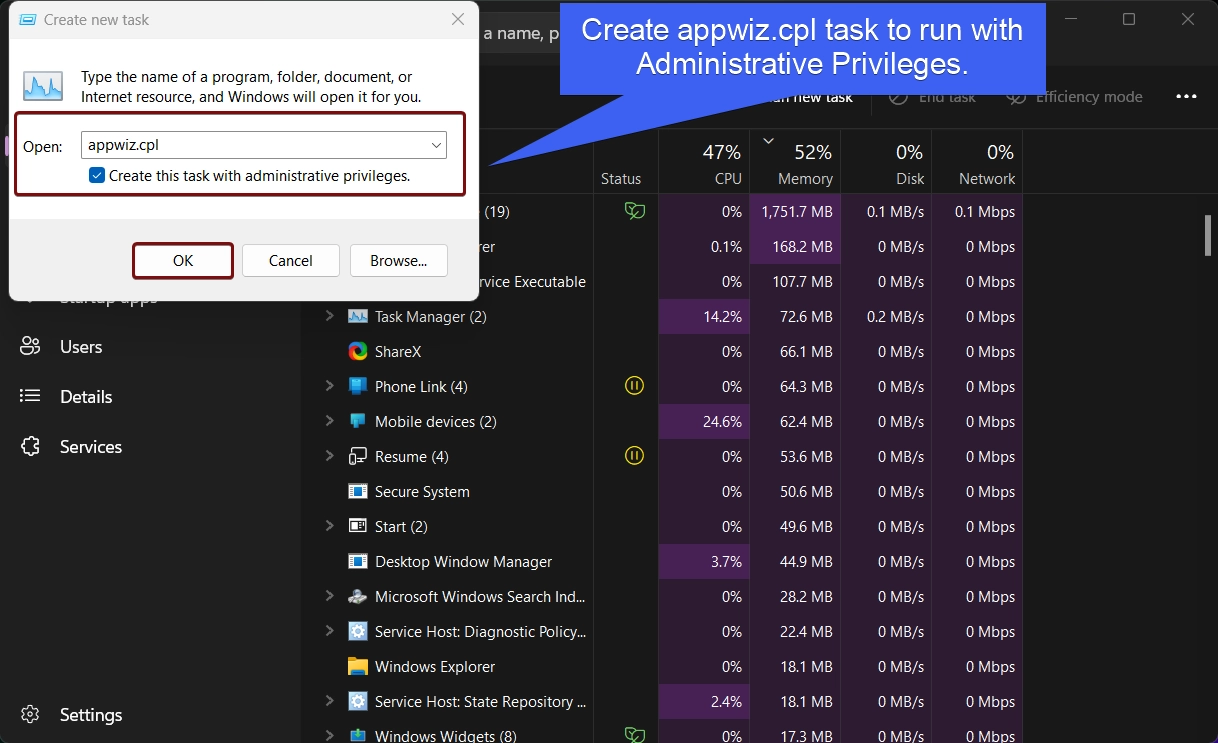Expand Service Host: State Repository row
Image resolution: width=1218 pixels, height=743 pixels.
coord(329,701)
